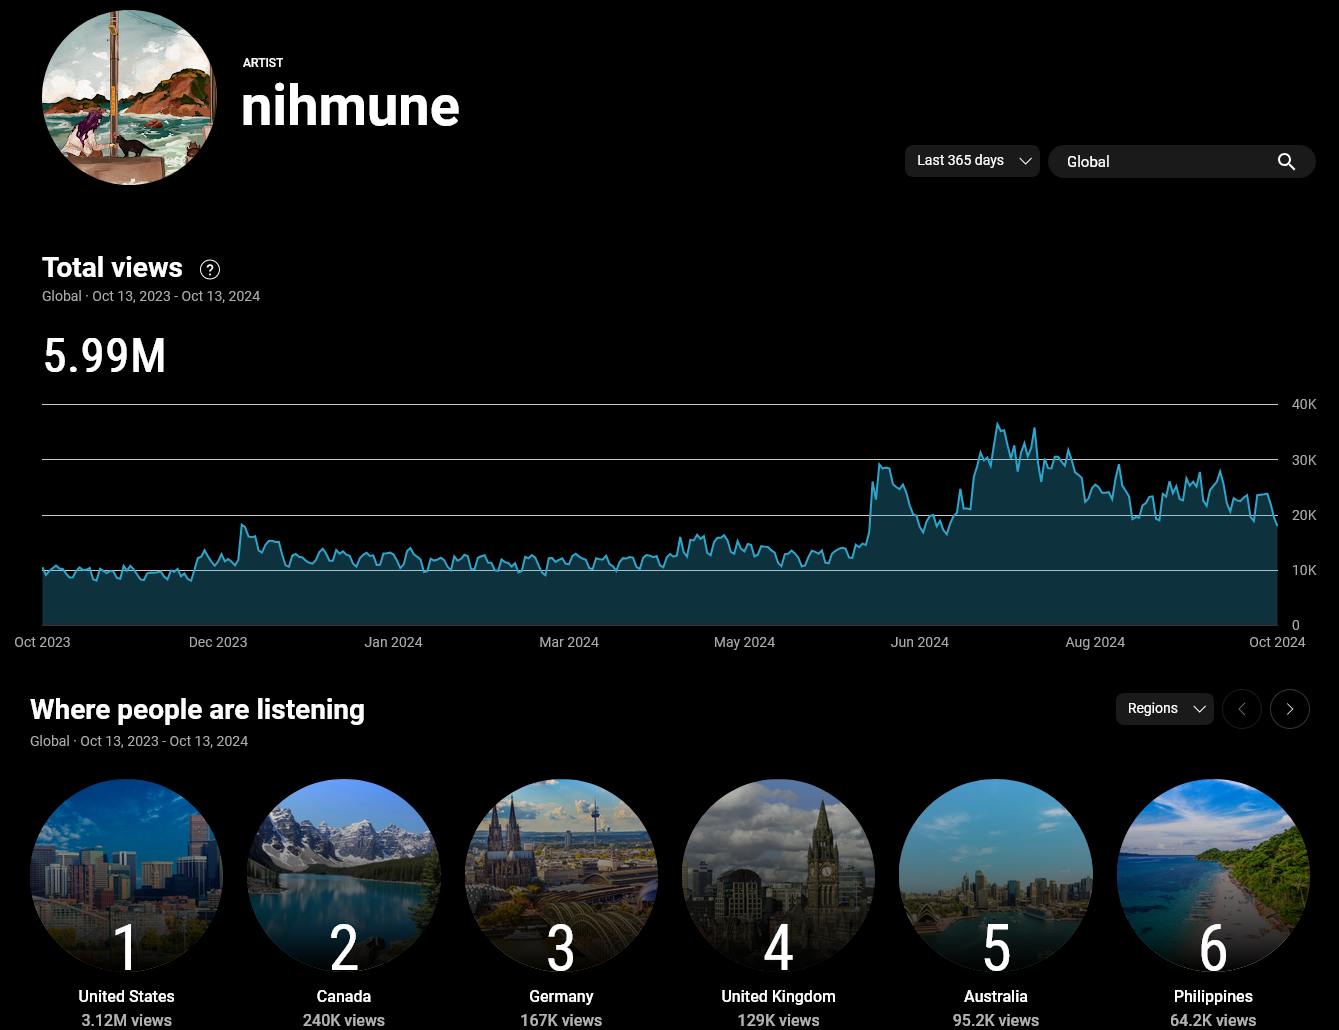
Task: Select the United Kingdom region thumbnail
Action: (778, 875)
